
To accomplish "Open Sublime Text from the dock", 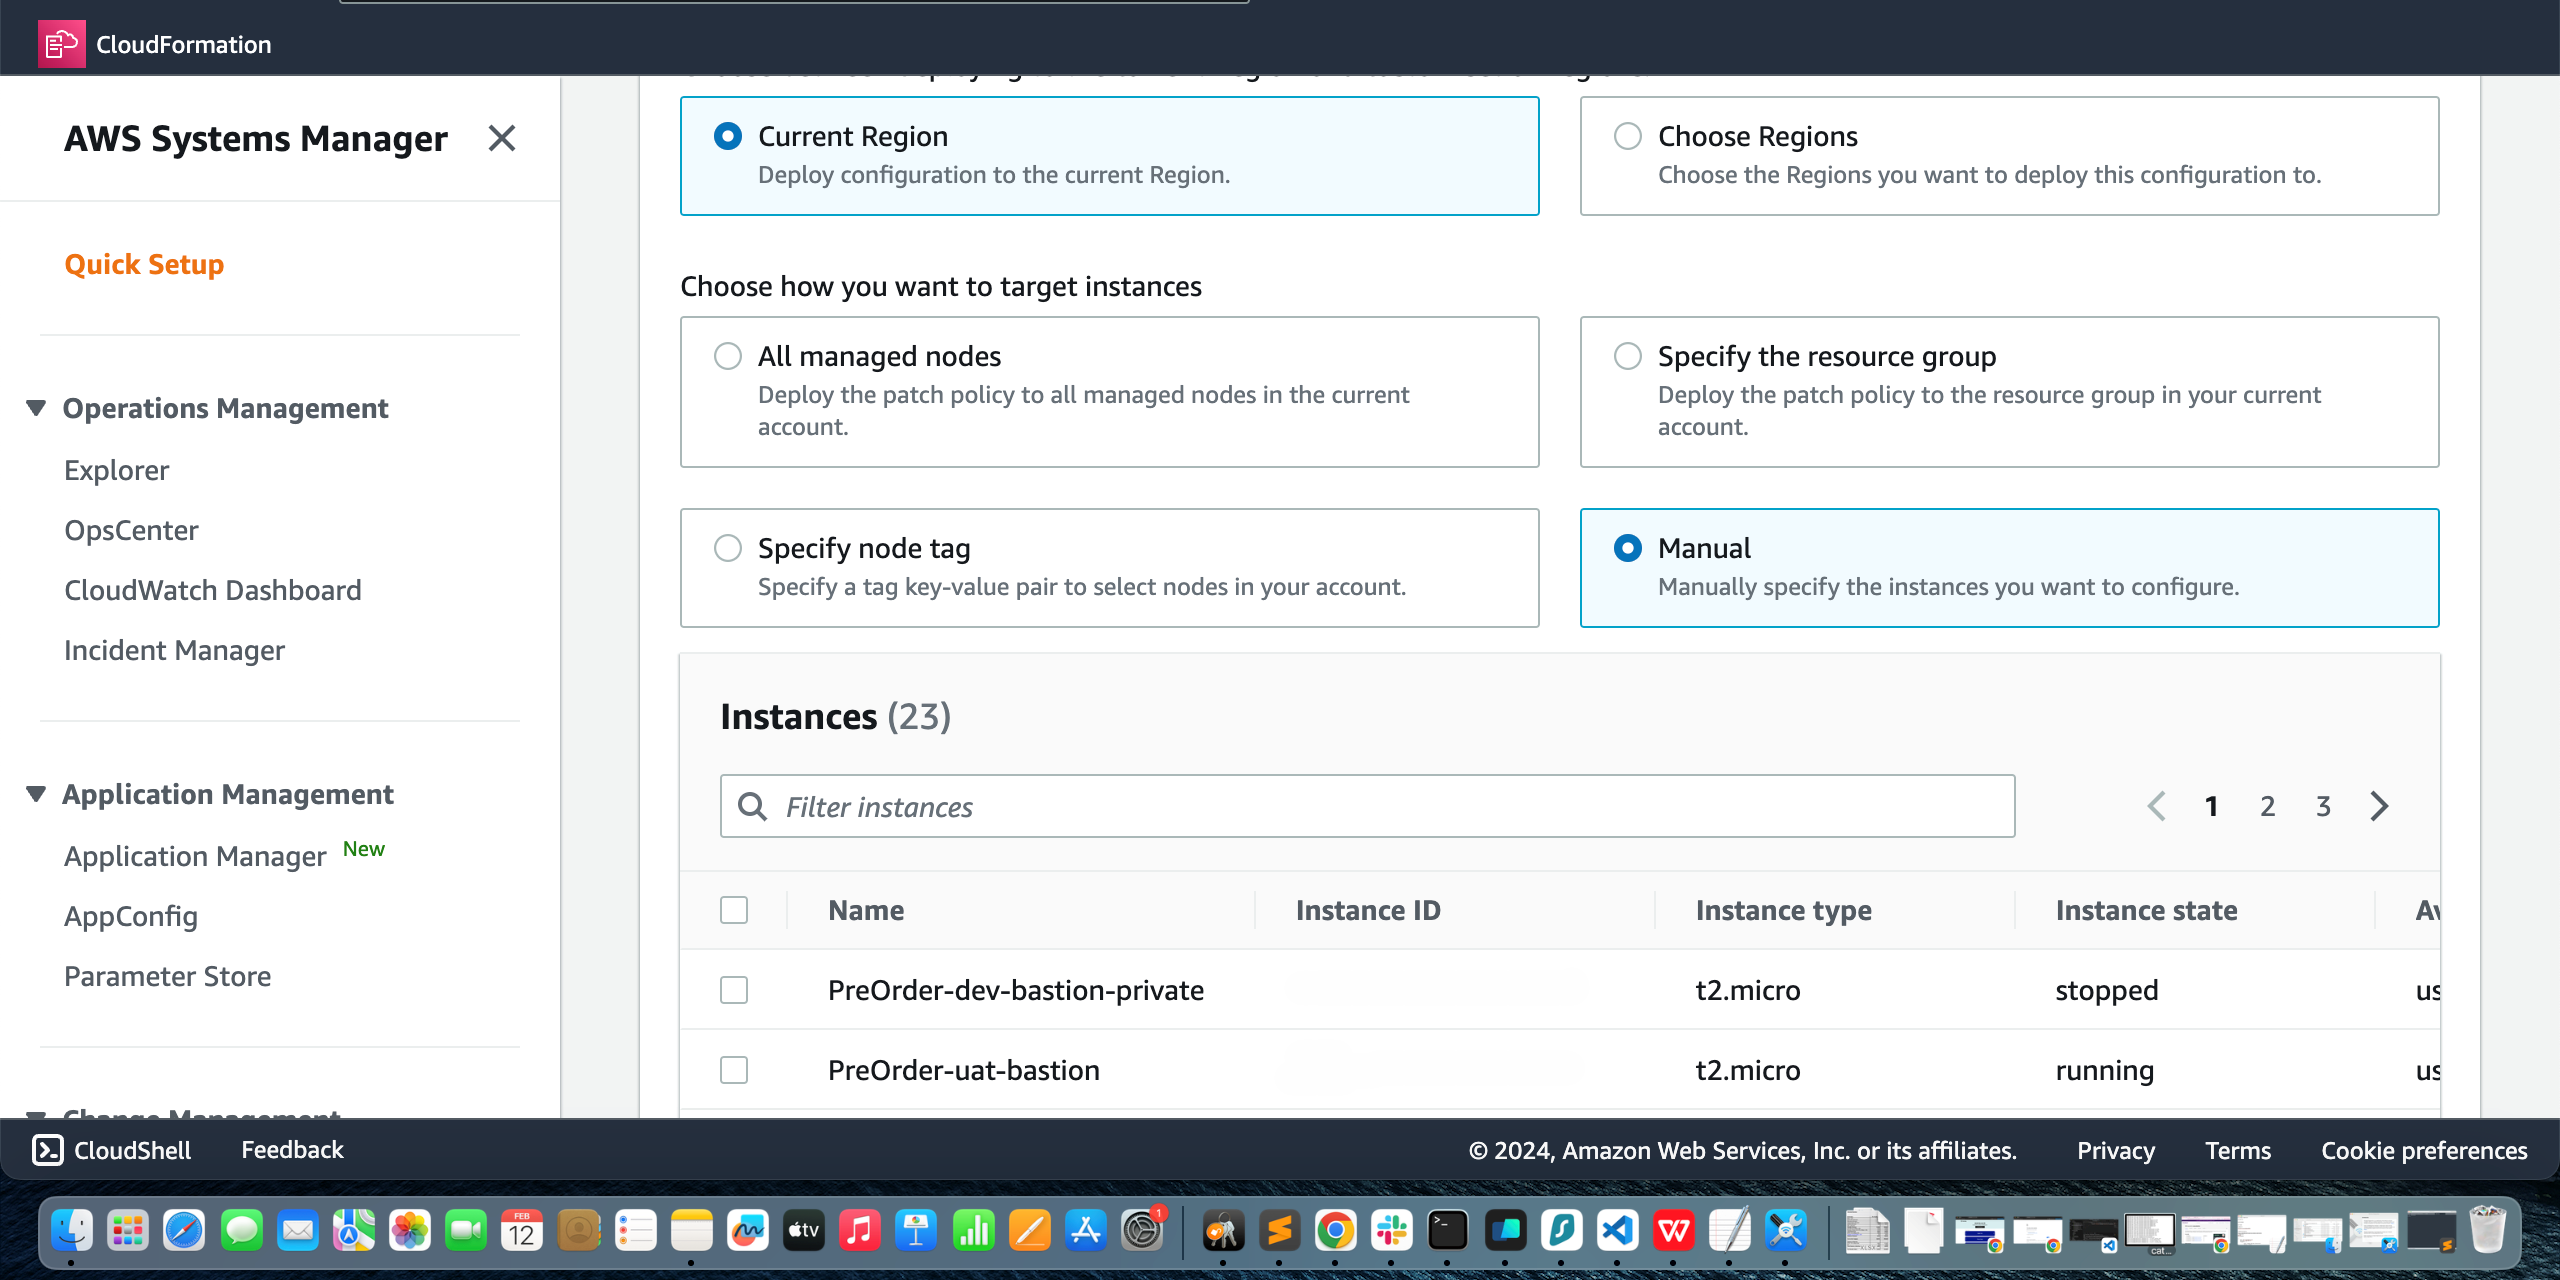I will (1279, 1230).
